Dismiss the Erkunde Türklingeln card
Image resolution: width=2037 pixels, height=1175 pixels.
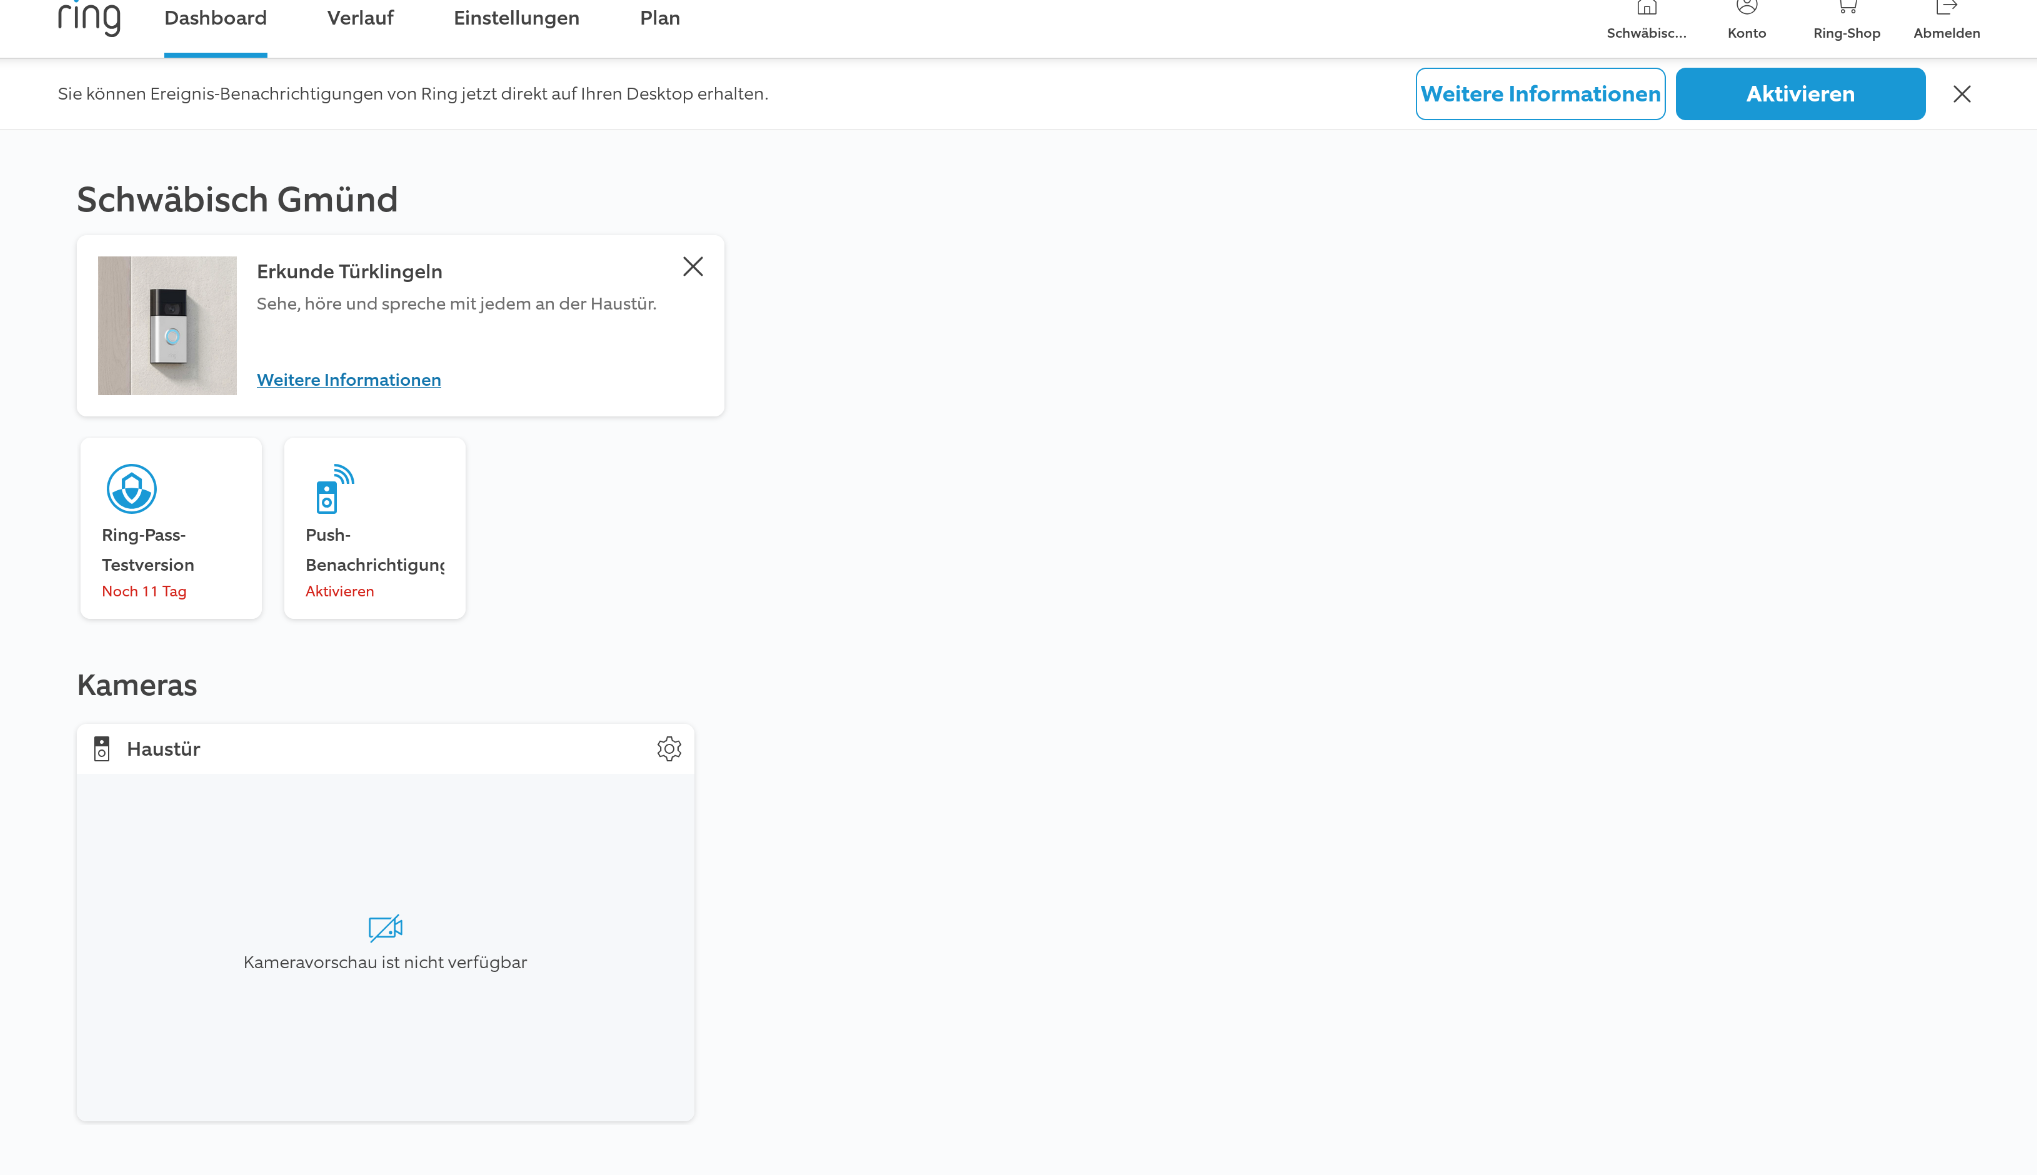692,267
